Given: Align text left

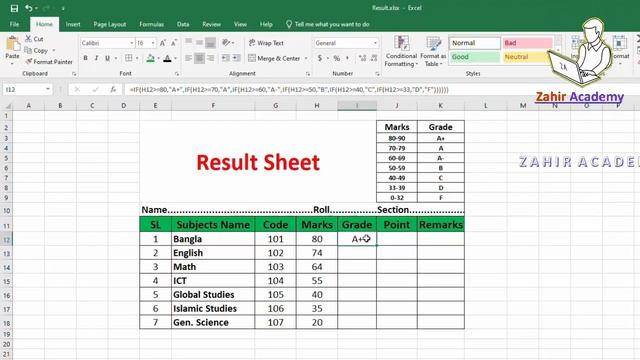Looking at the screenshot, I should pyautogui.click(x=188, y=58).
